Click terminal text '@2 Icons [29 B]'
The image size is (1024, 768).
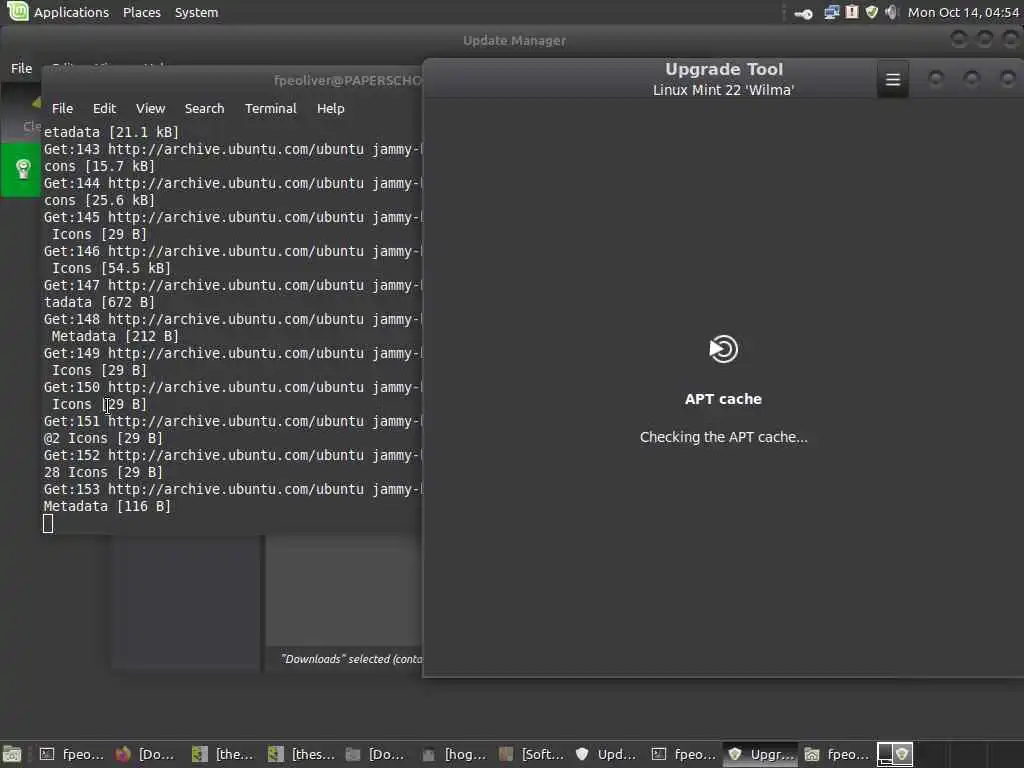click(103, 438)
